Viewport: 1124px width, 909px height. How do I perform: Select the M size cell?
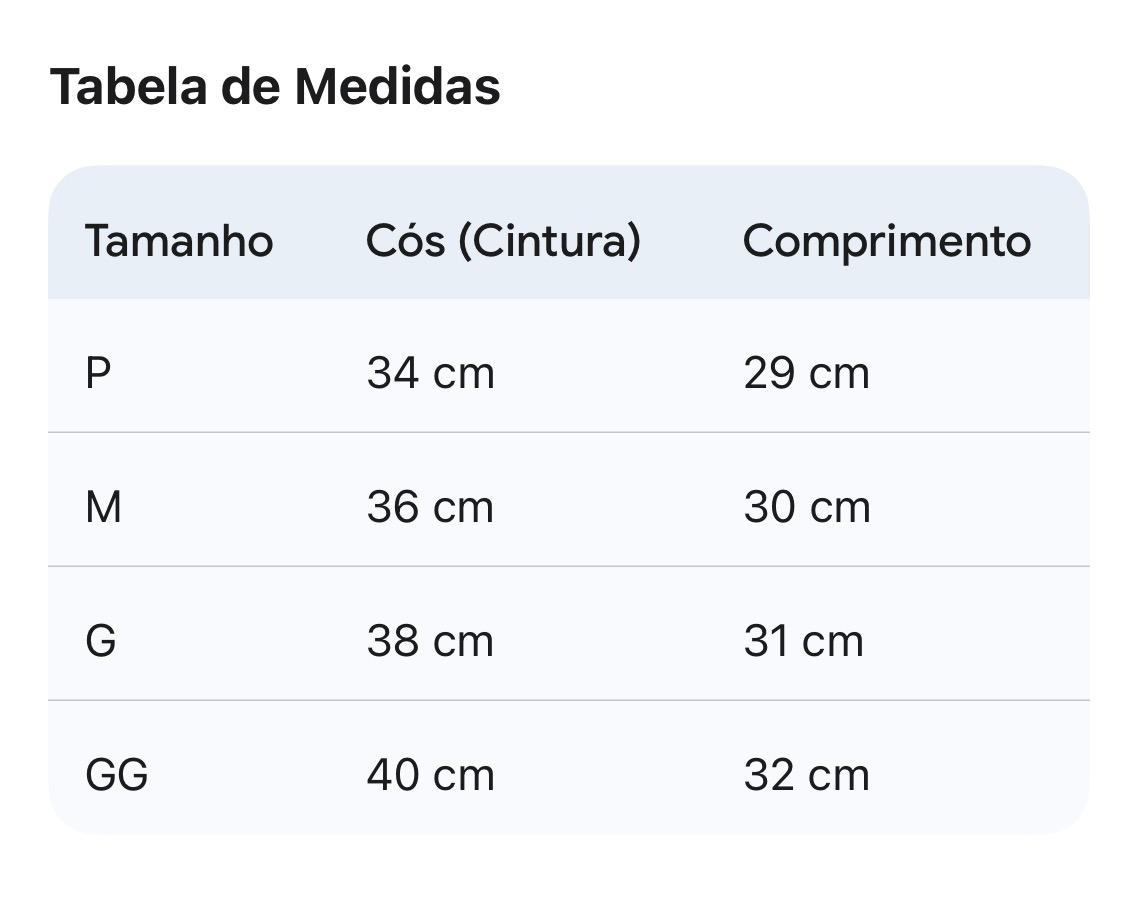[x=103, y=507]
